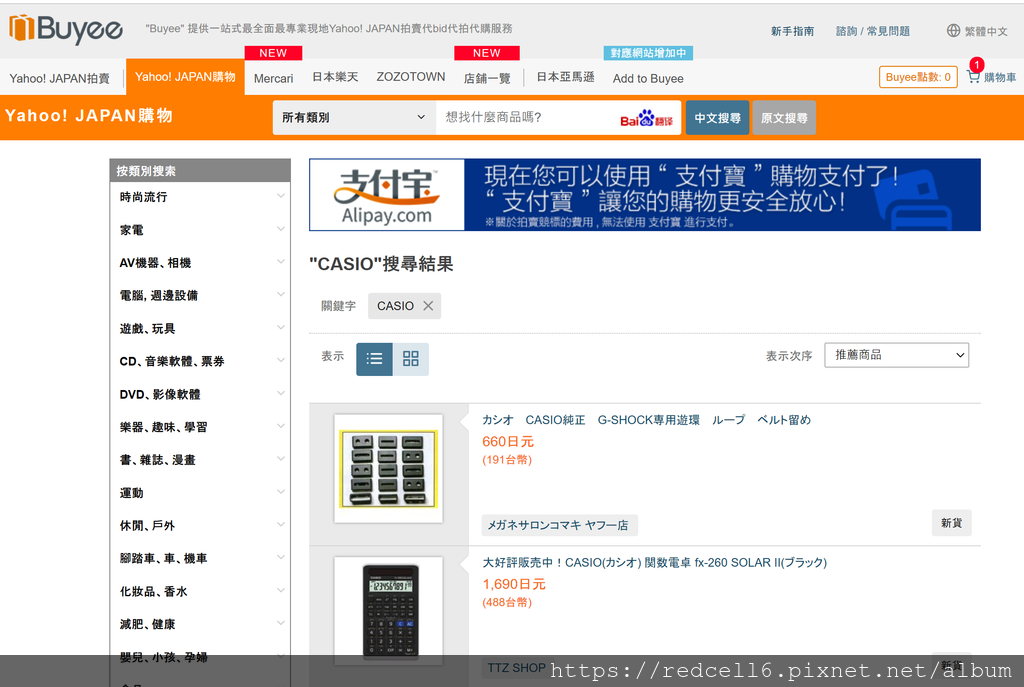Image resolution: width=1024 pixels, height=687 pixels.
Task: Remove the CASIO keyword tag
Action: pyautogui.click(x=428, y=306)
